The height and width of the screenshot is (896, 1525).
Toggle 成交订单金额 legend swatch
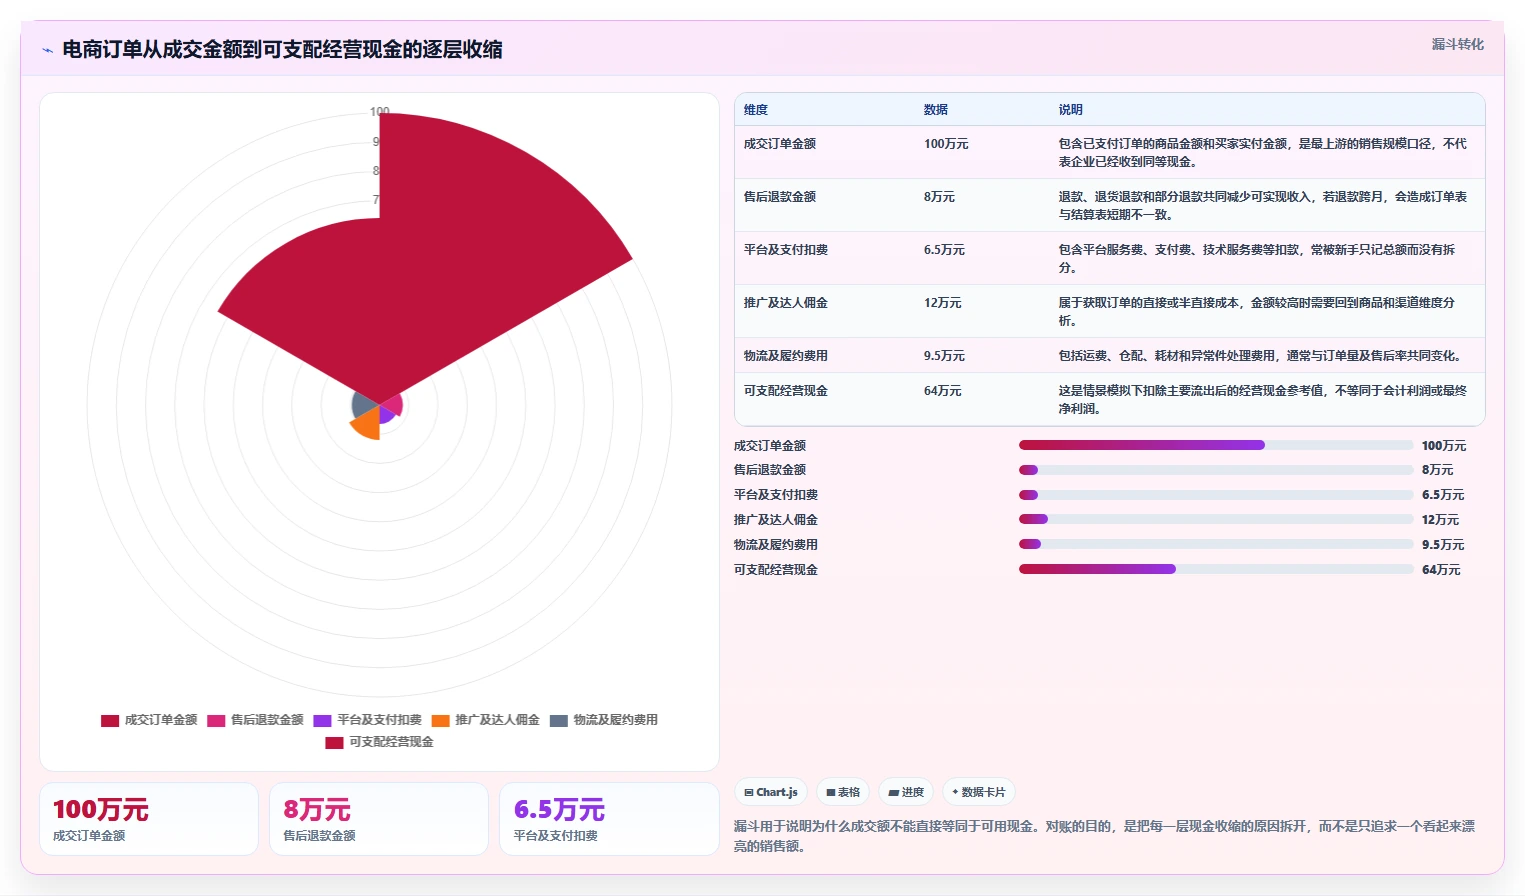click(x=110, y=720)
